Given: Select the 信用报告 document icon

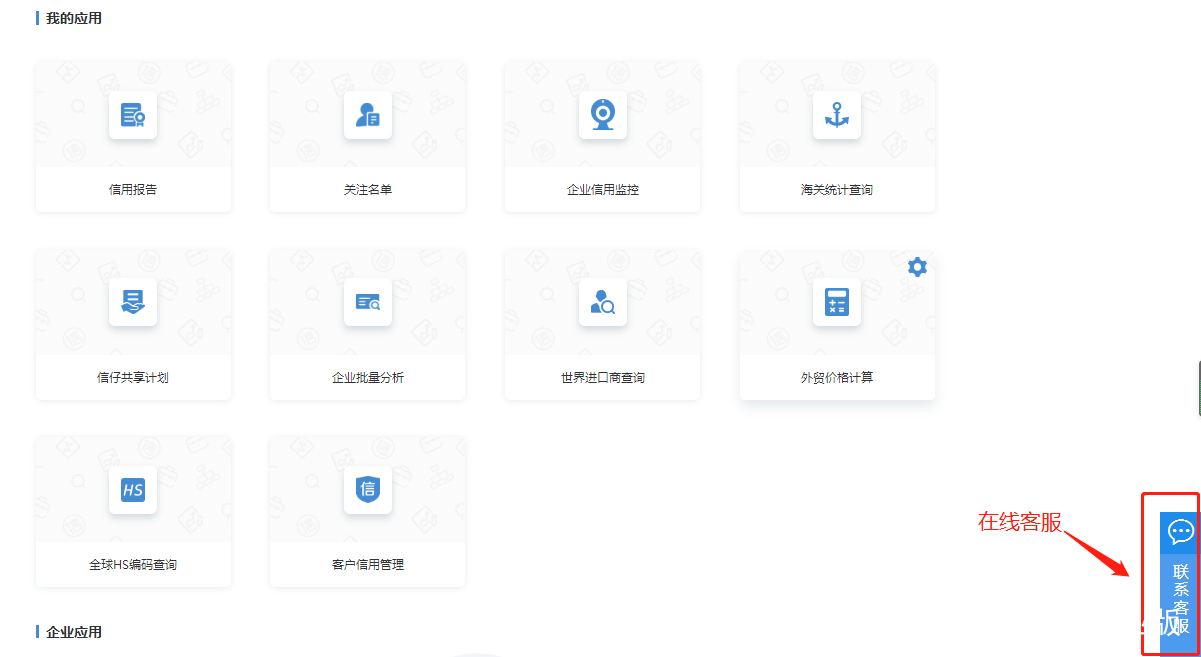Looking at the screenshot, I should [x=133, y=113].
